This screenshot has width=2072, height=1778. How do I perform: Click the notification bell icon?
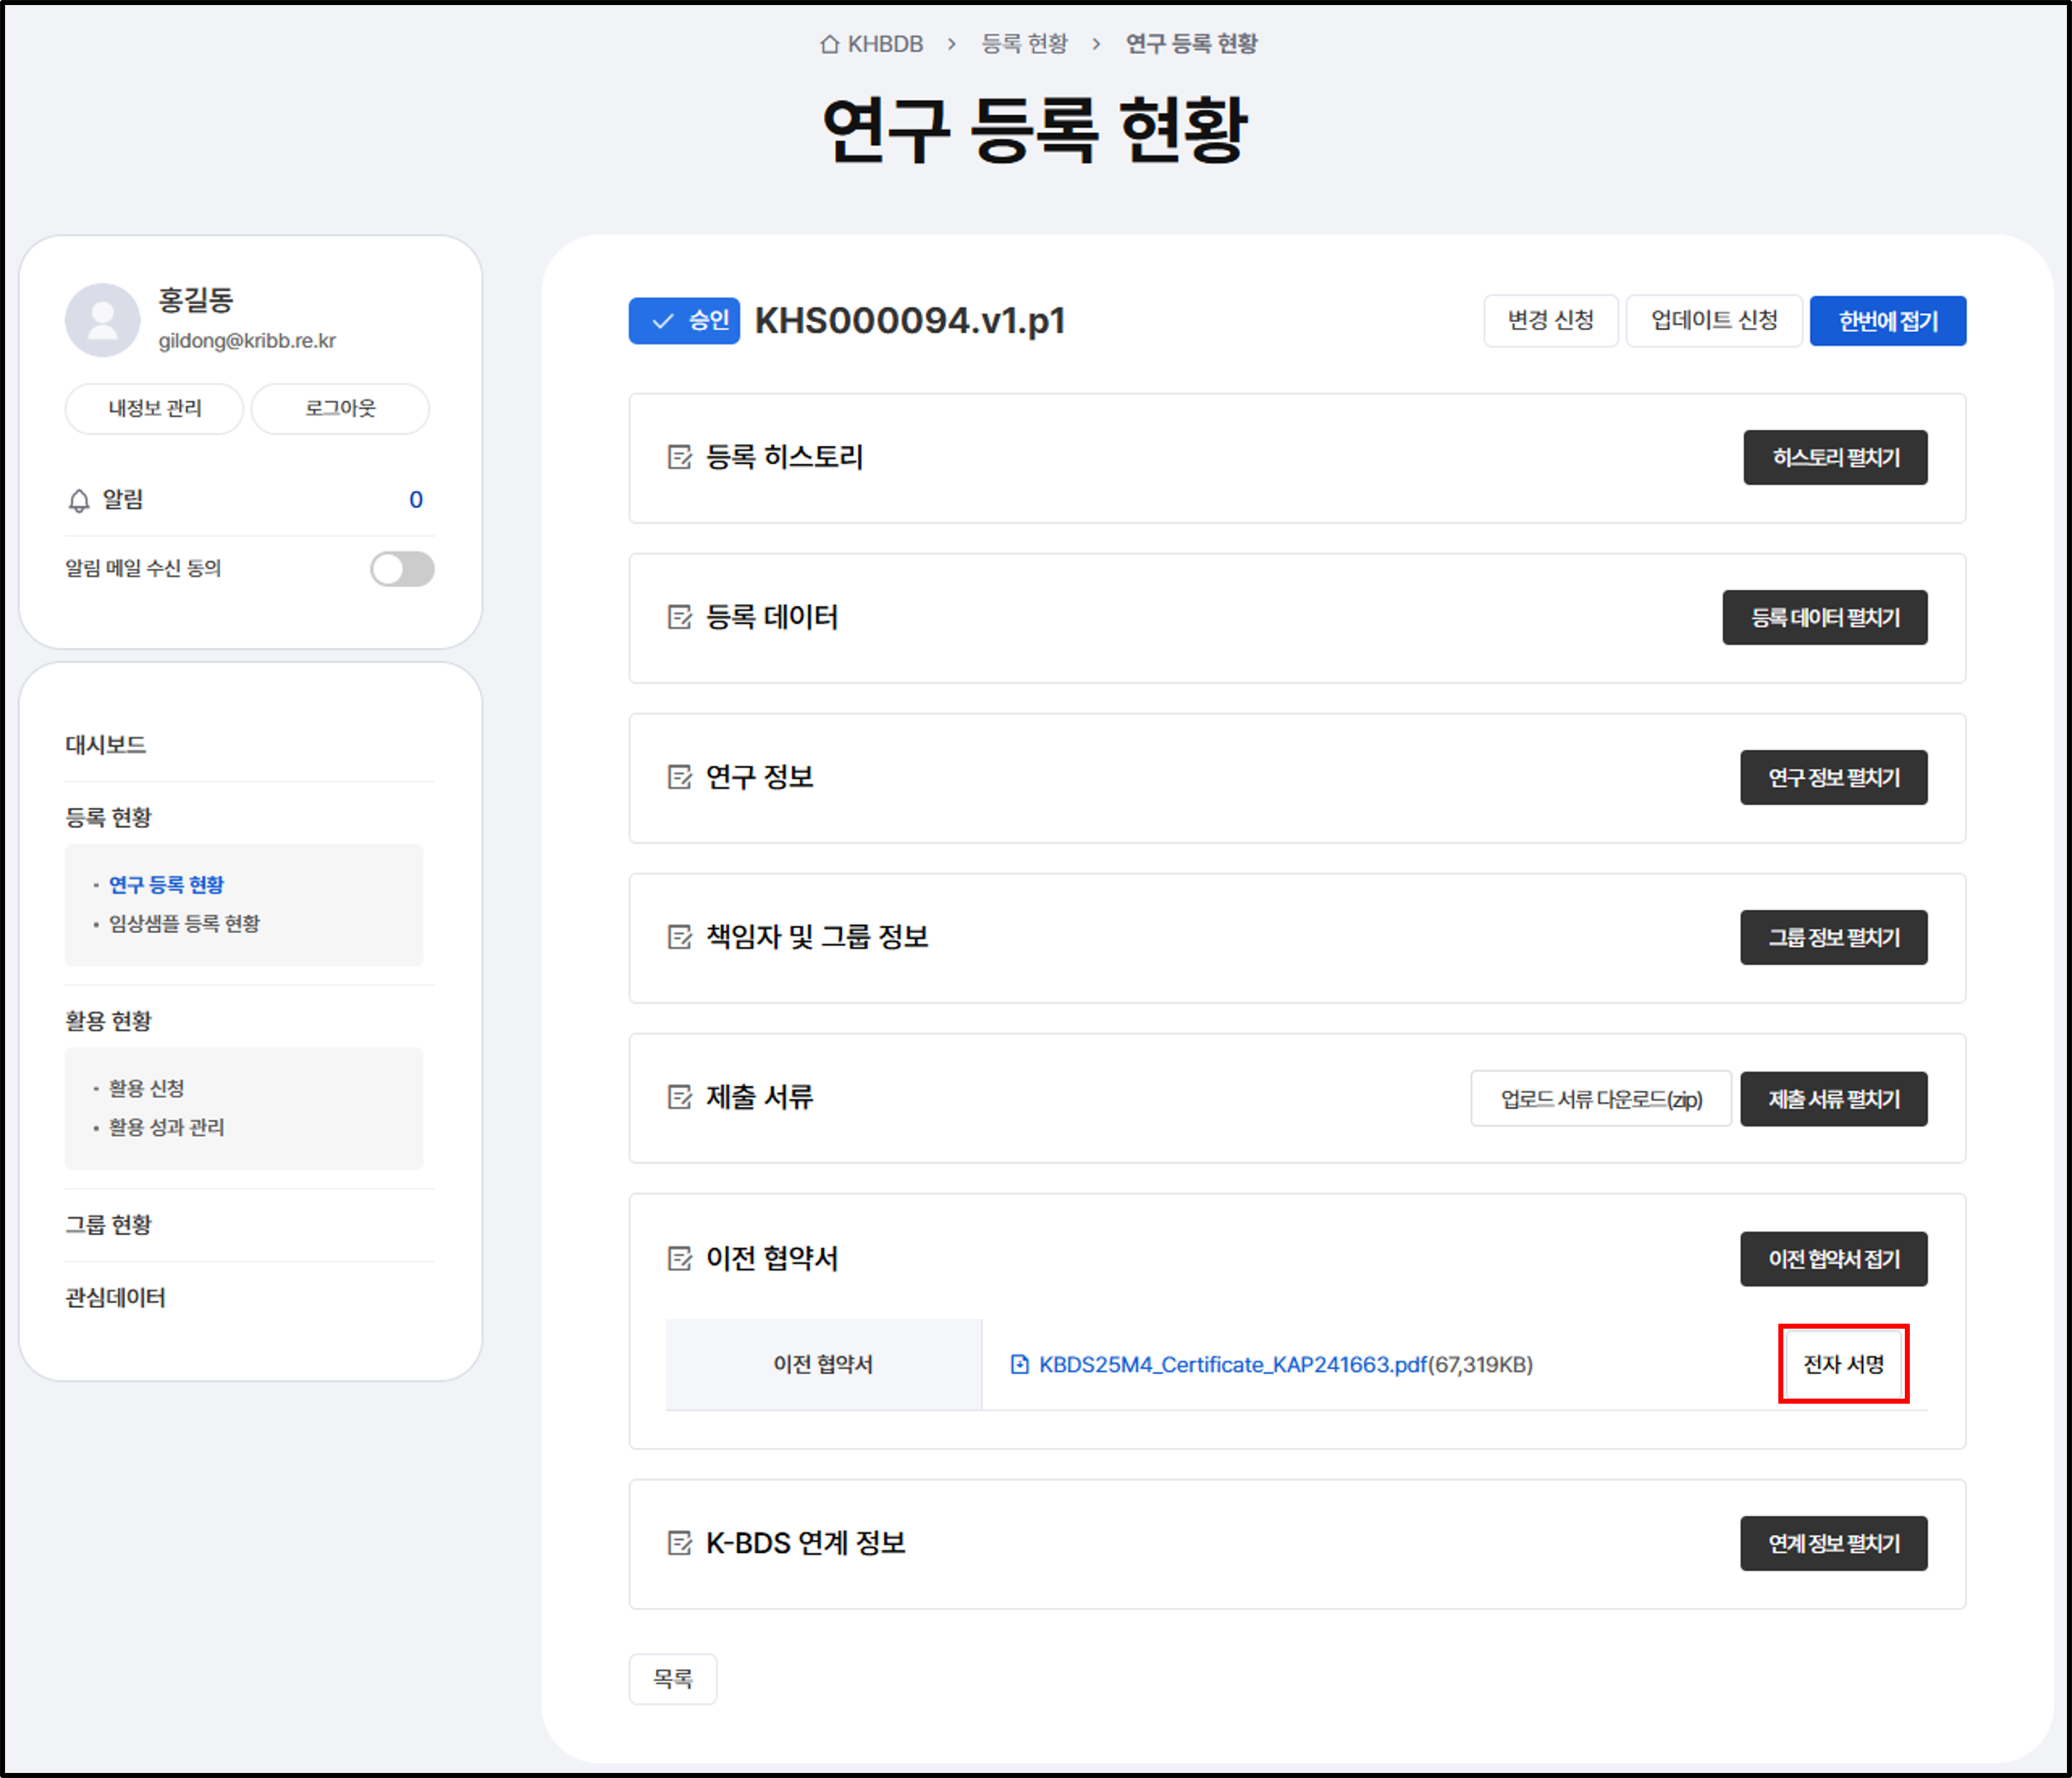click(x=78, y=499)
